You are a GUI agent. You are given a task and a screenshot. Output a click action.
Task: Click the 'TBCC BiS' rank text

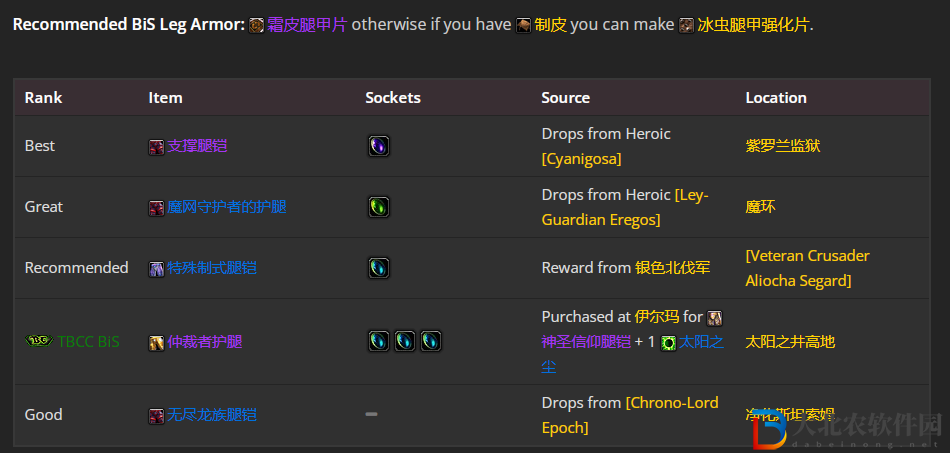tap(88, 342)
